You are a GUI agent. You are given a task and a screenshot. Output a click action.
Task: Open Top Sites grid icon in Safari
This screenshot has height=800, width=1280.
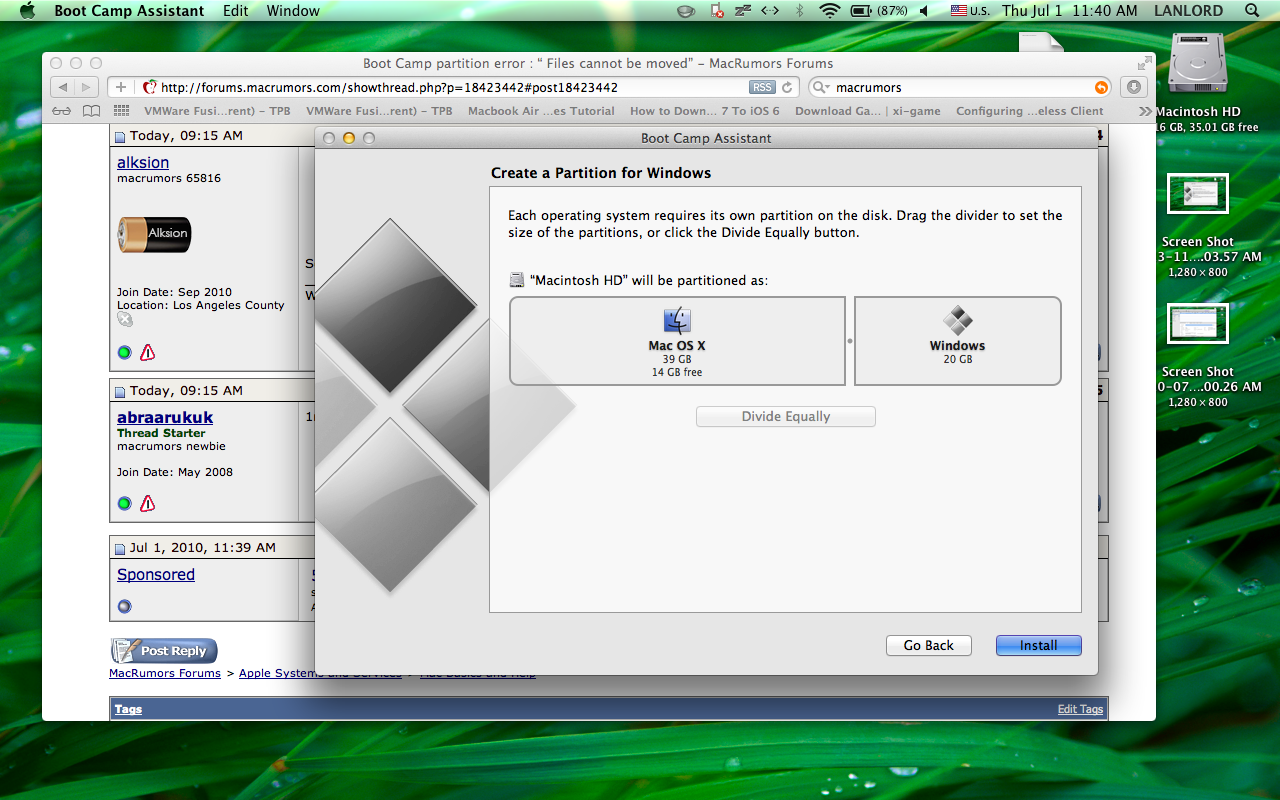tap(122, 111)
